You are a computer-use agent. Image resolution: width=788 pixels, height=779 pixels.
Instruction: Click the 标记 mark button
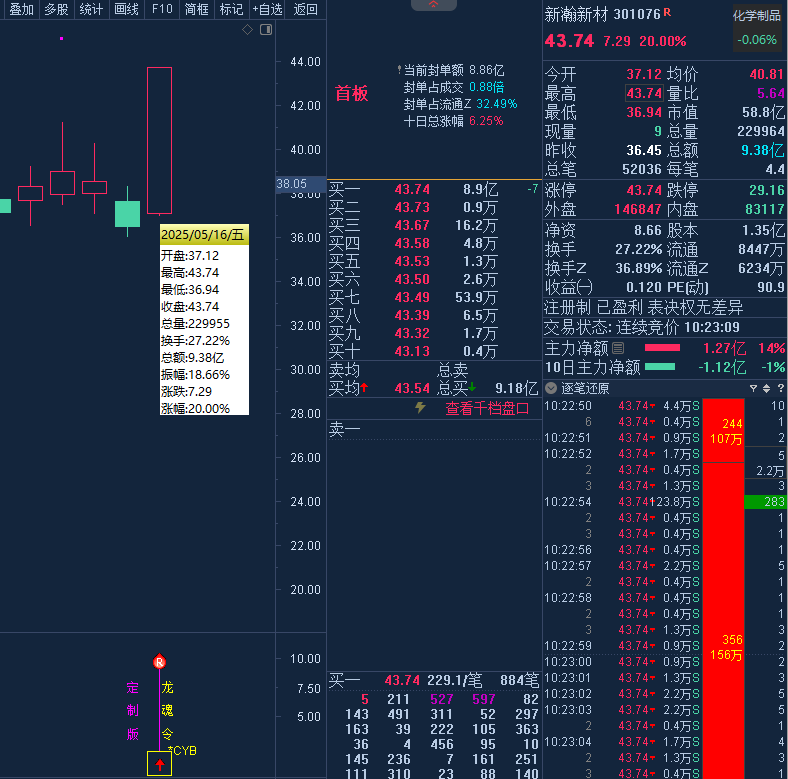[x=232, y=9]
